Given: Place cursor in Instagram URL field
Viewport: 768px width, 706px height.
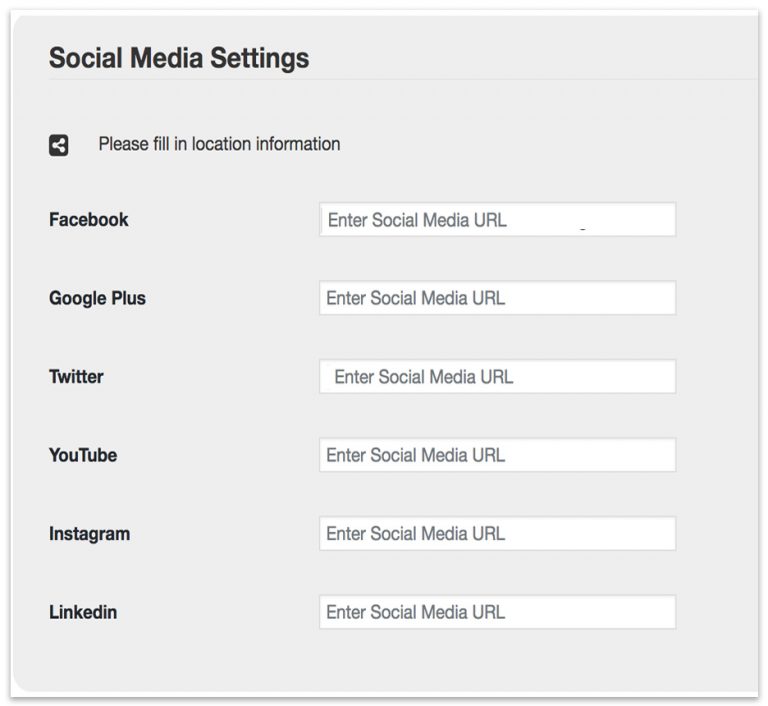Looking at the screenshot, I should click(497, 534).
